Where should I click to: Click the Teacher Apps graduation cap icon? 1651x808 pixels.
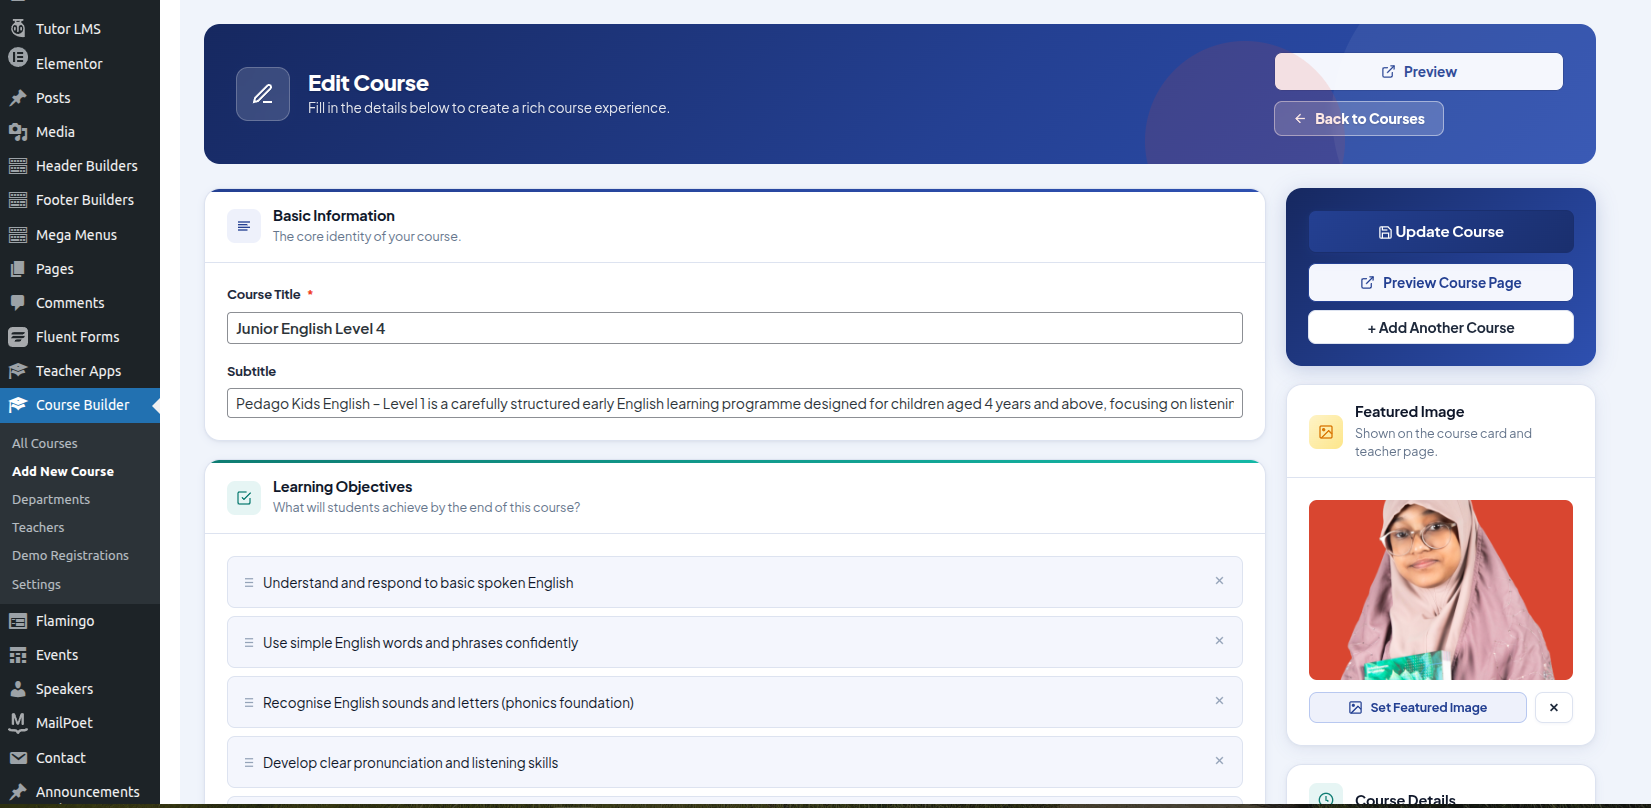click(x=18, y=371)
